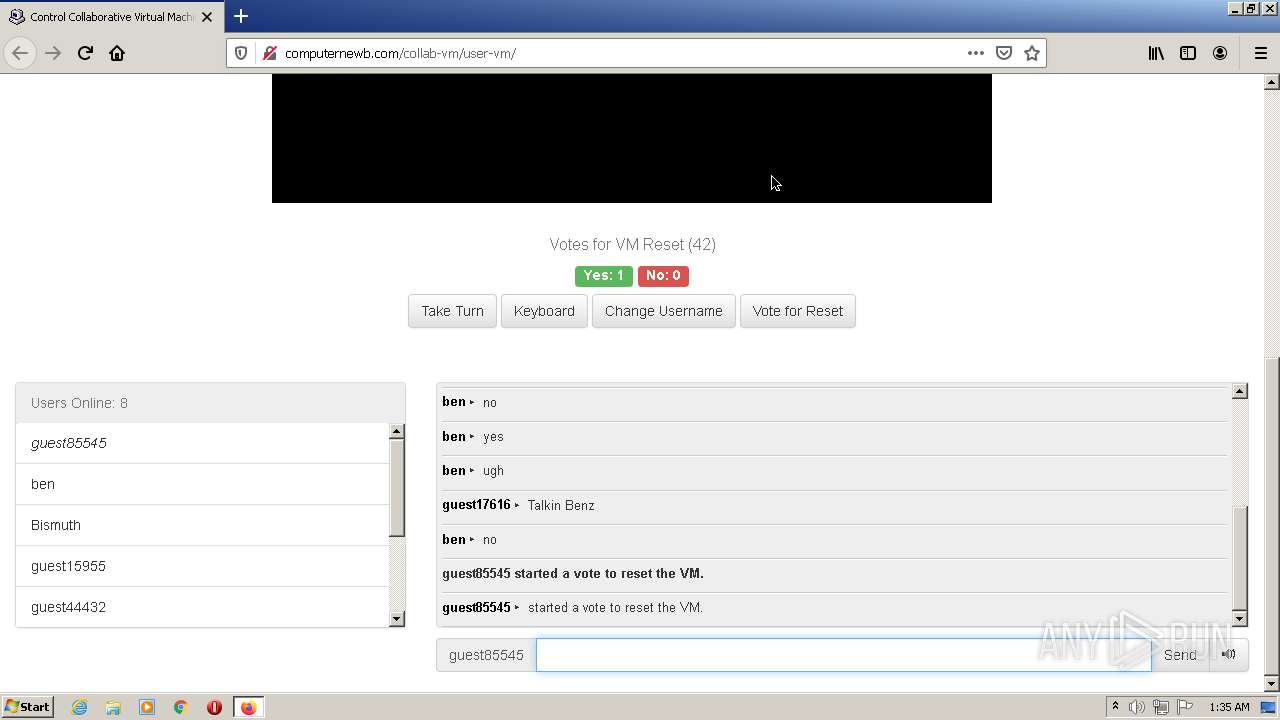Click the 'Talkin Benz' chat message
Image resolution: width=1280 pixels, height=720 pixels.
(x=561, y=505)
